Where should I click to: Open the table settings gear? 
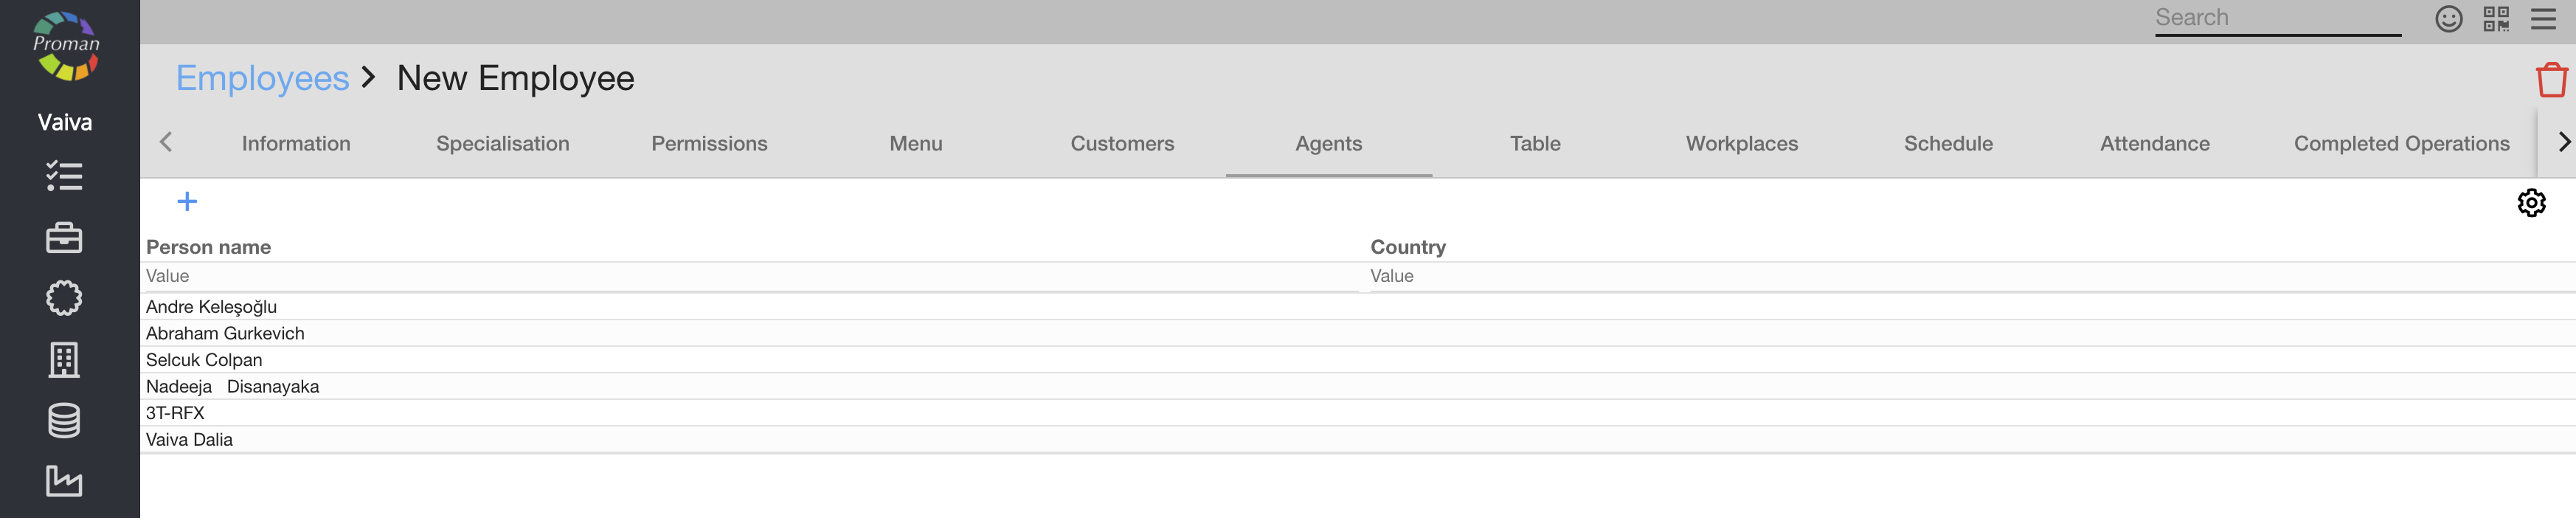click(2530, 203)
